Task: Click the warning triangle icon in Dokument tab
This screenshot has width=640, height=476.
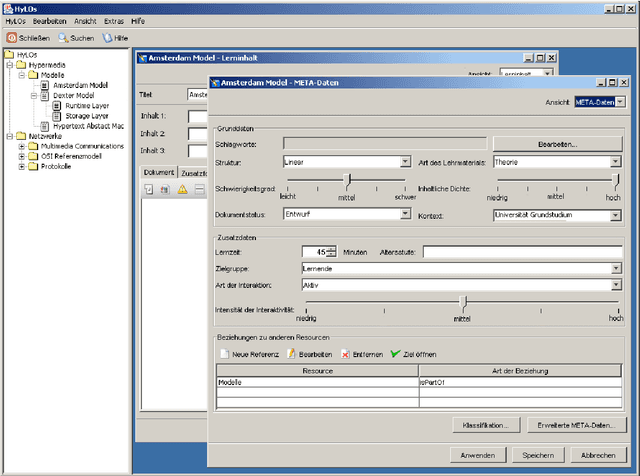Action: pos(183,190)
